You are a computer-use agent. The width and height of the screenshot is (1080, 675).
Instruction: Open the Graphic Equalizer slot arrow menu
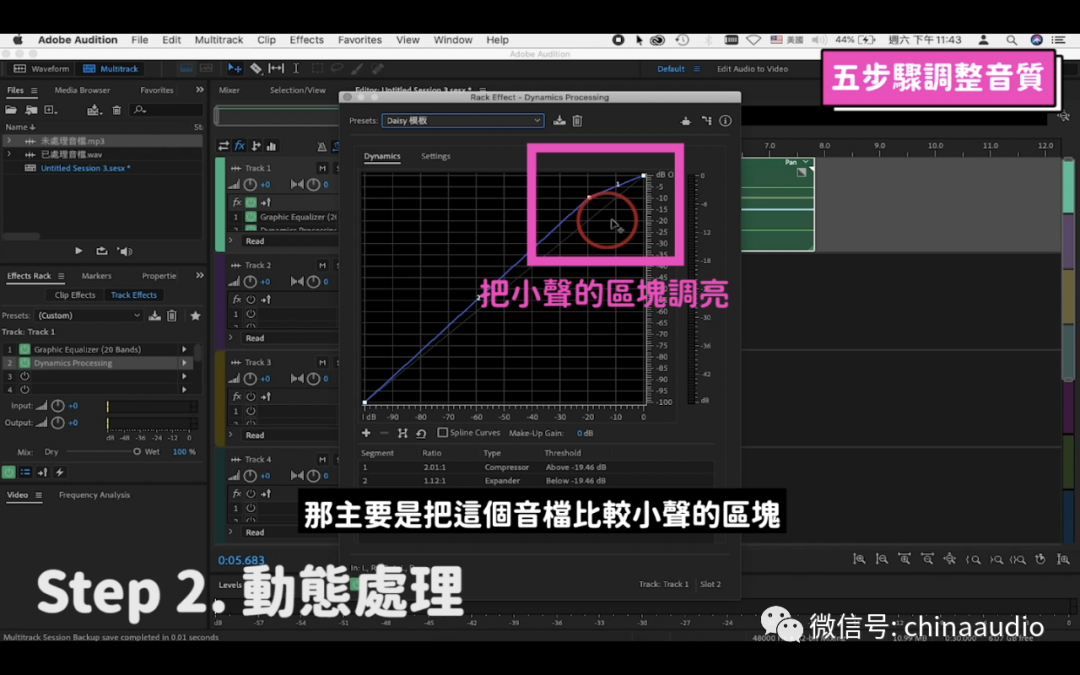point(184,349)
